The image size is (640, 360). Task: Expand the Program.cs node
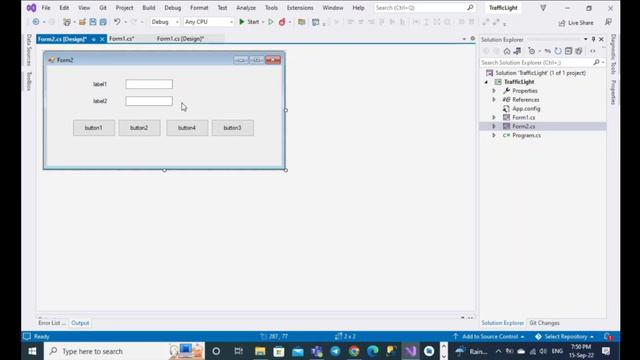(494, 135)
